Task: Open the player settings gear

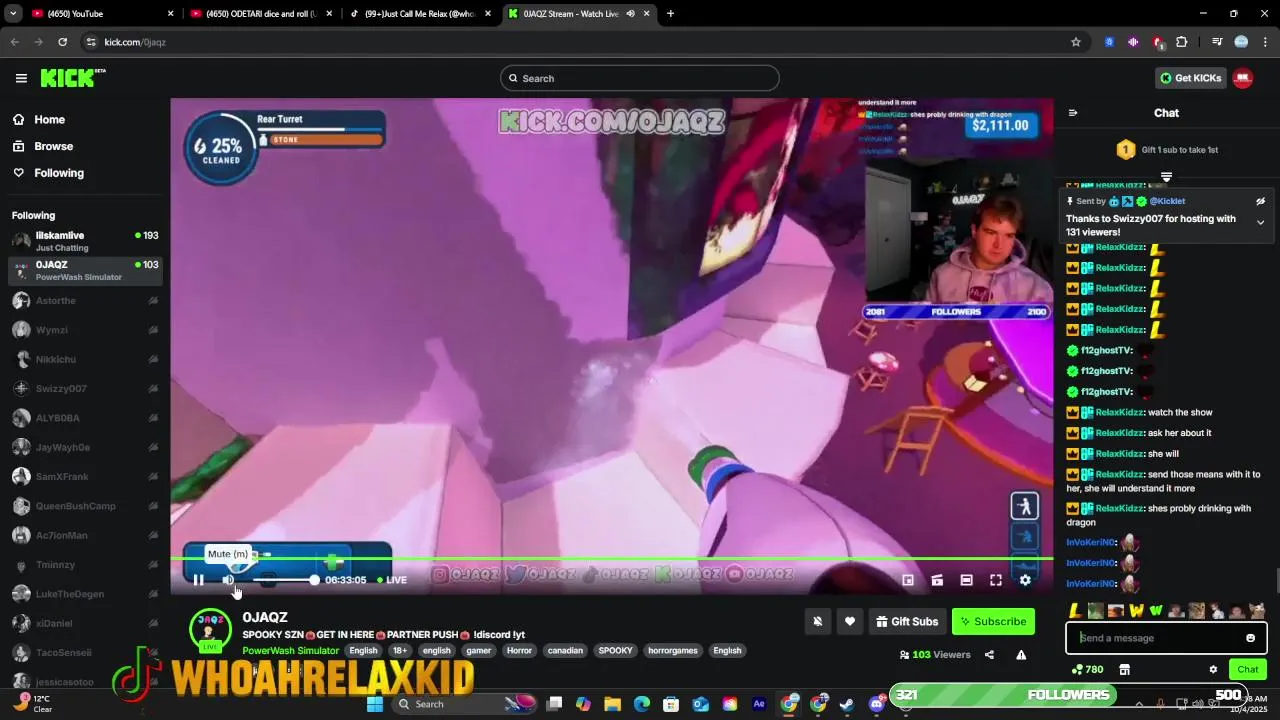Action: coord(1025,580)
